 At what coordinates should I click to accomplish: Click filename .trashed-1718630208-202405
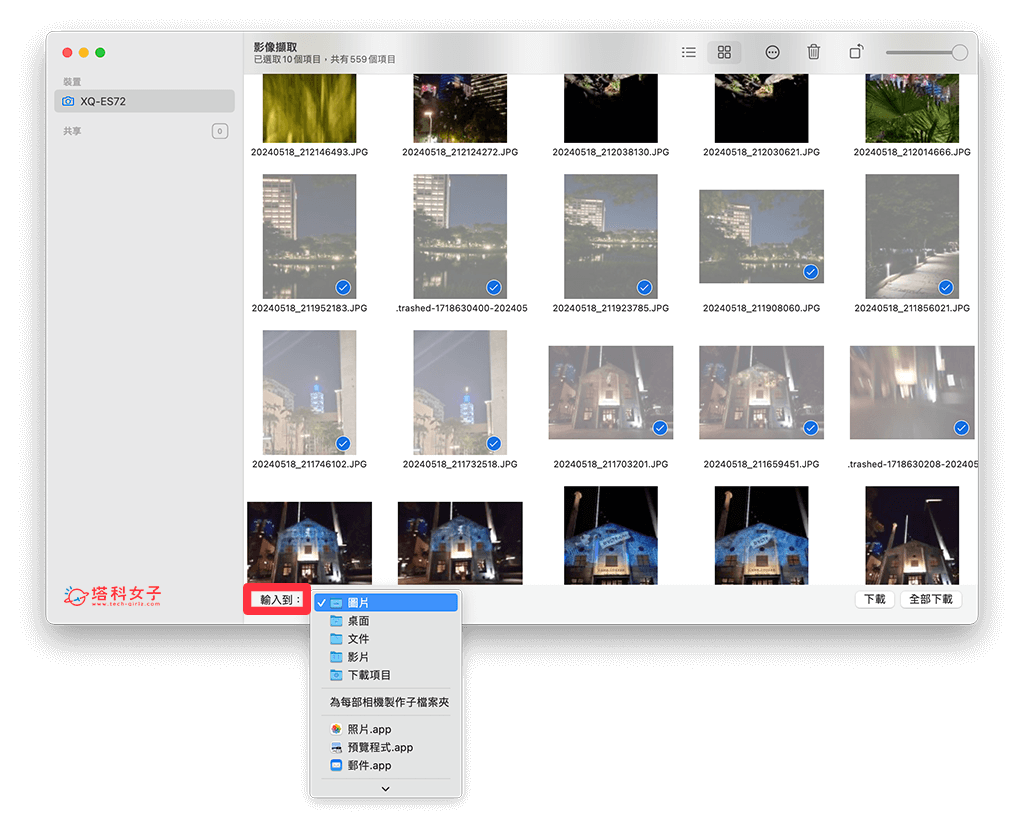[x=912, y=464]
